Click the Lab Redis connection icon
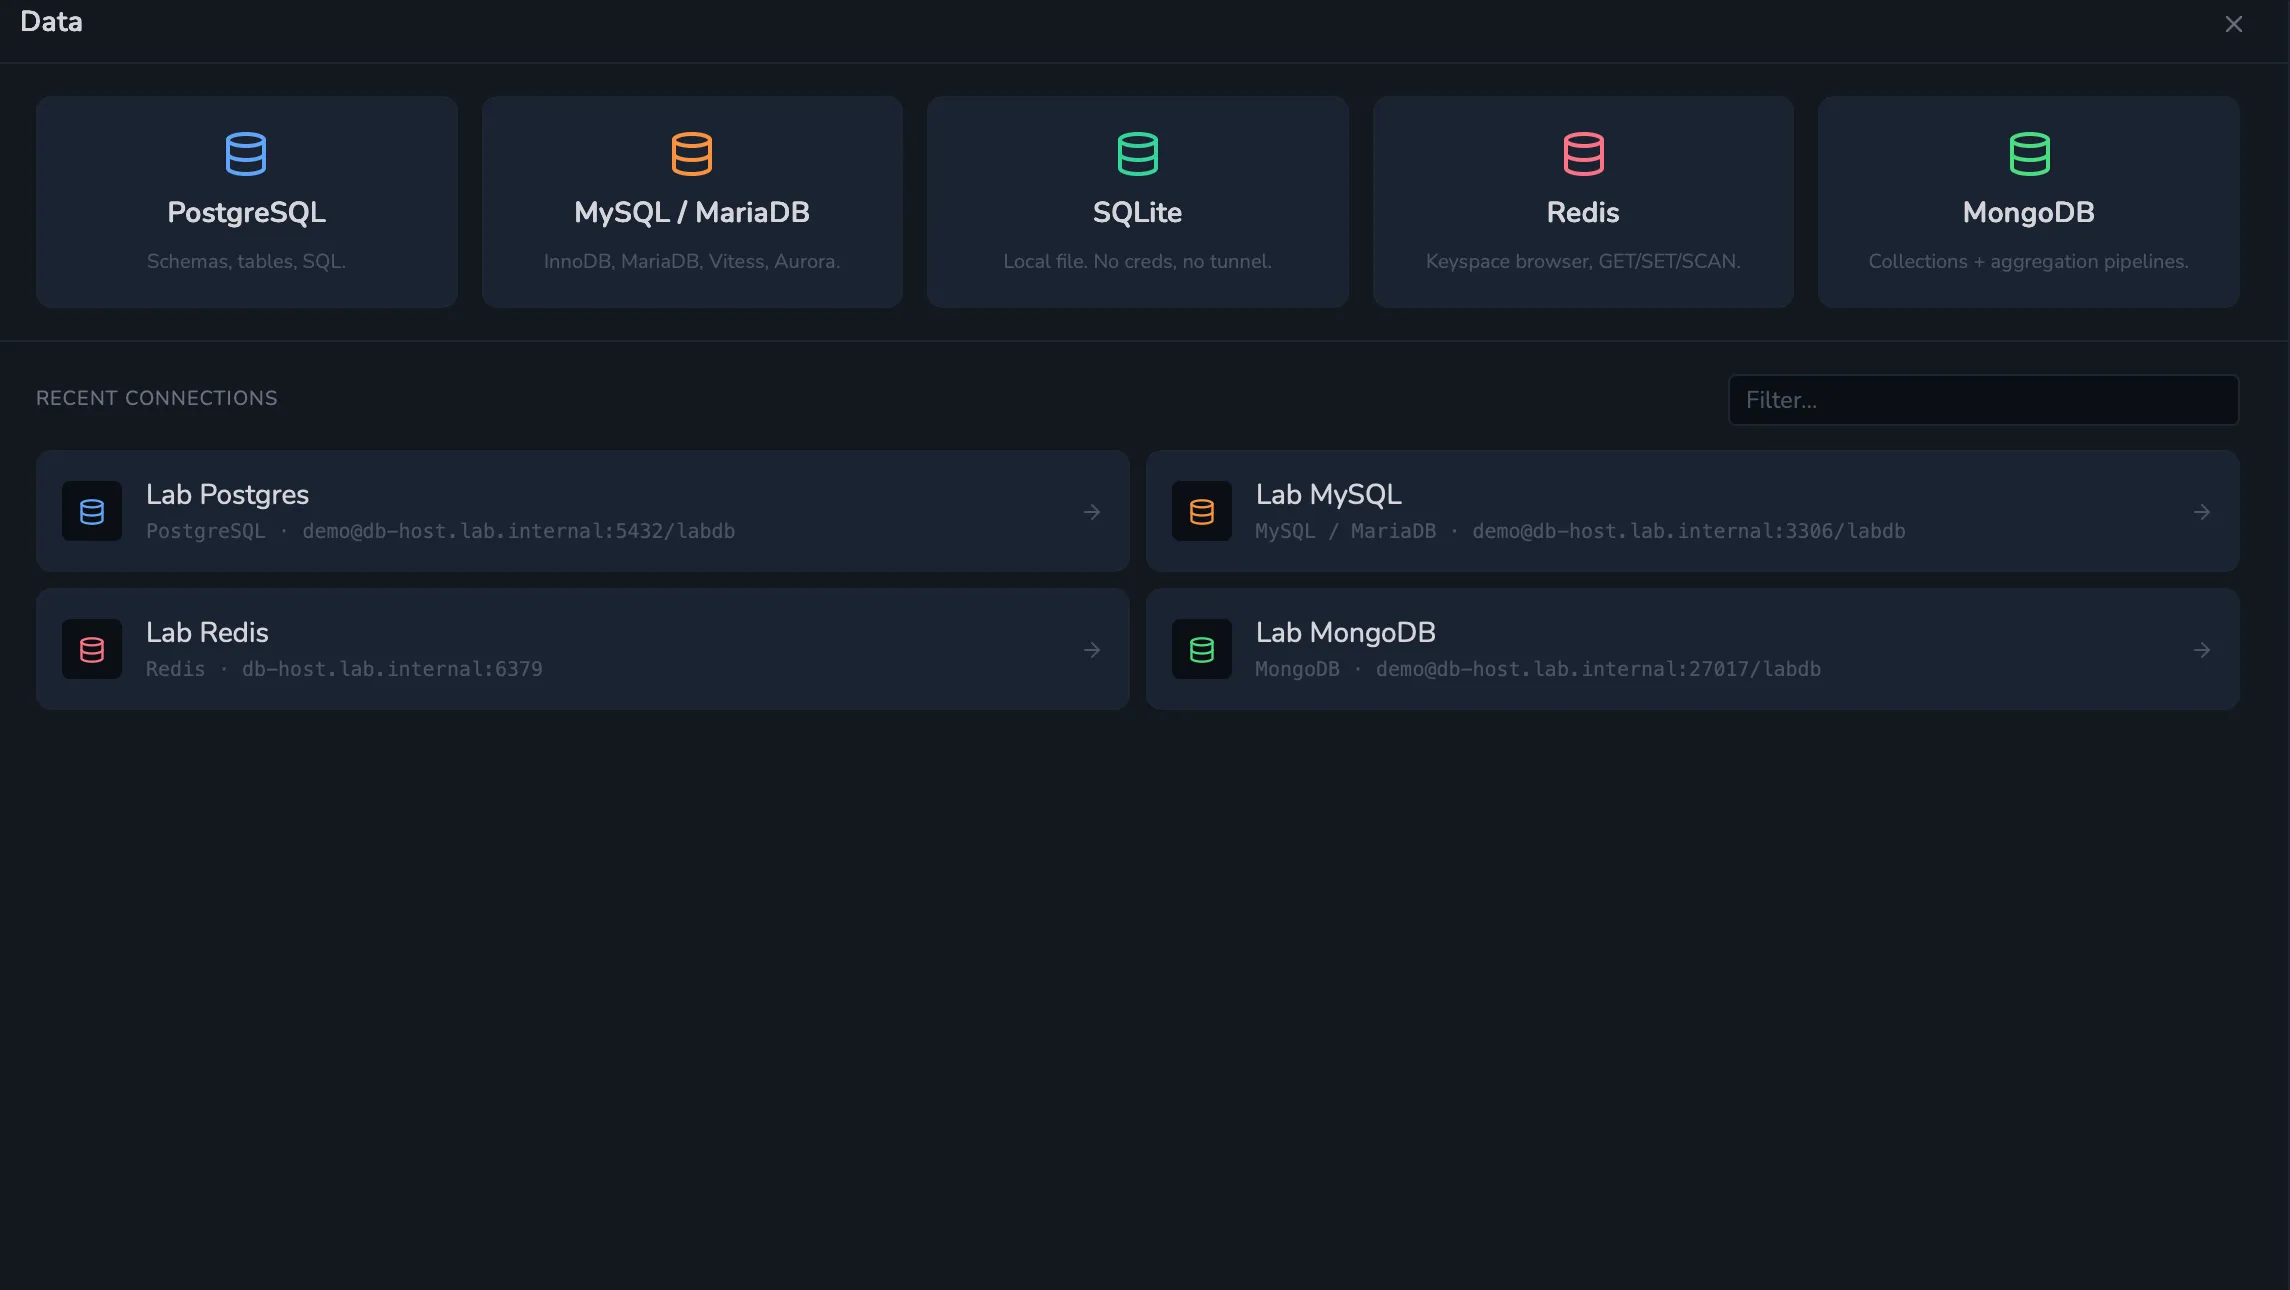 coord(92,649)
